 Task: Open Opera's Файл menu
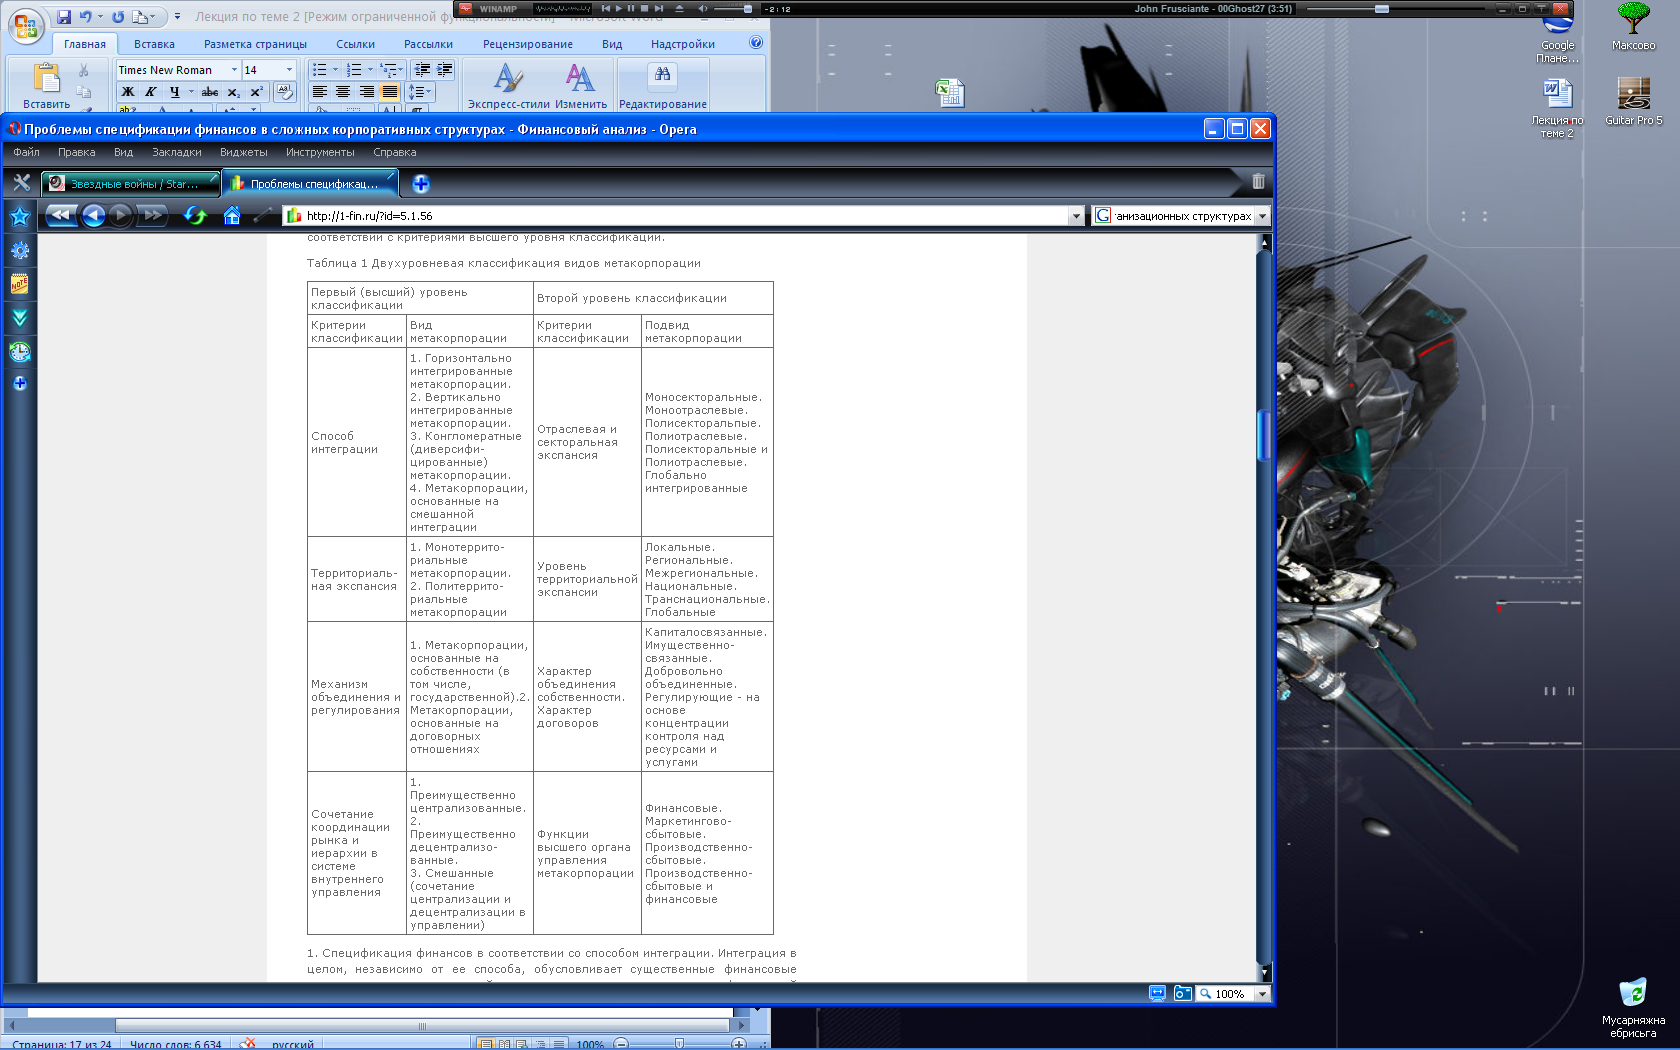point(26,152)
